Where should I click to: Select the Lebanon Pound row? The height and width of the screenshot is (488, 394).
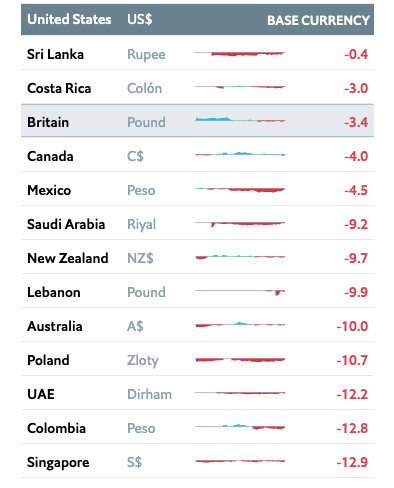click(x=197, y=291)
